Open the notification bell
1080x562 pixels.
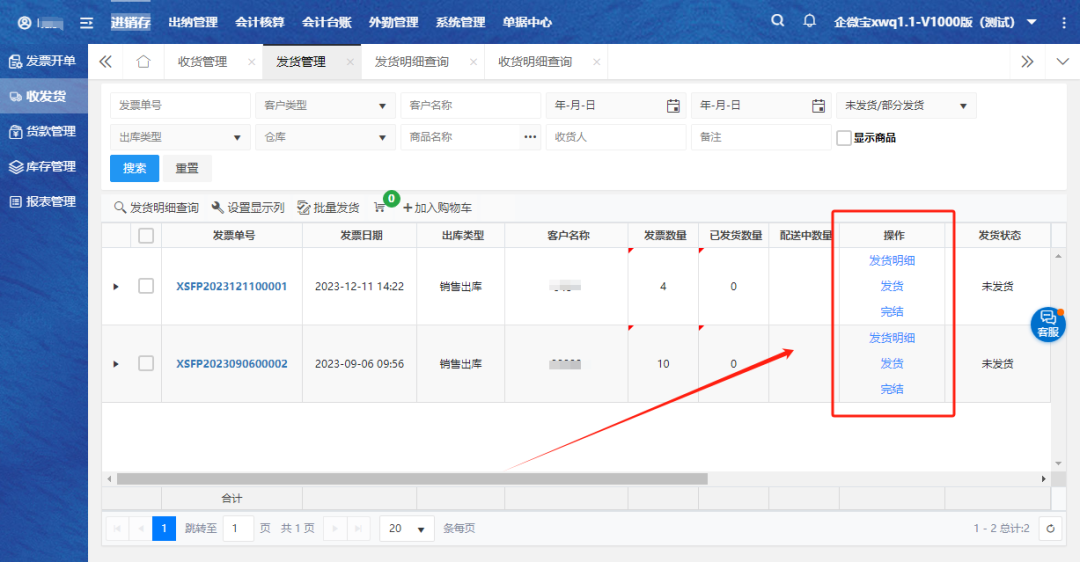click(x=810, y=21)
